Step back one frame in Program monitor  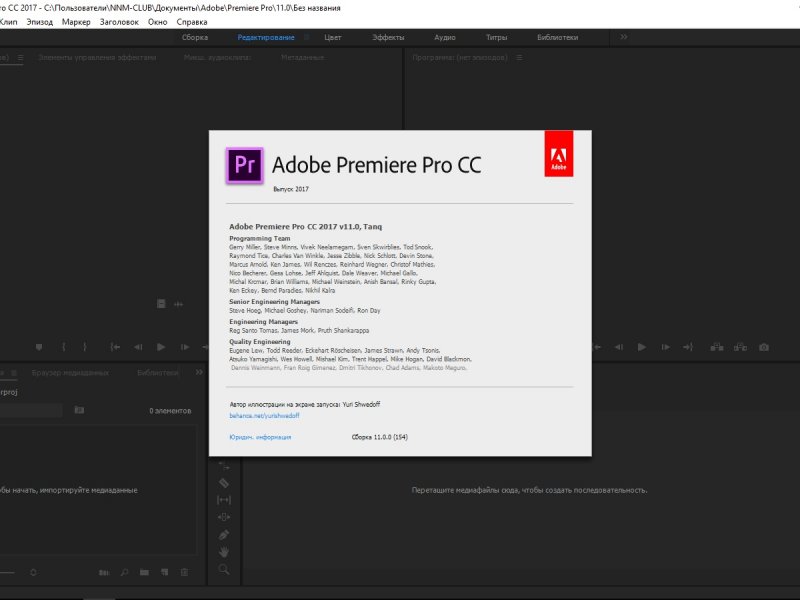tap(619, 347)
